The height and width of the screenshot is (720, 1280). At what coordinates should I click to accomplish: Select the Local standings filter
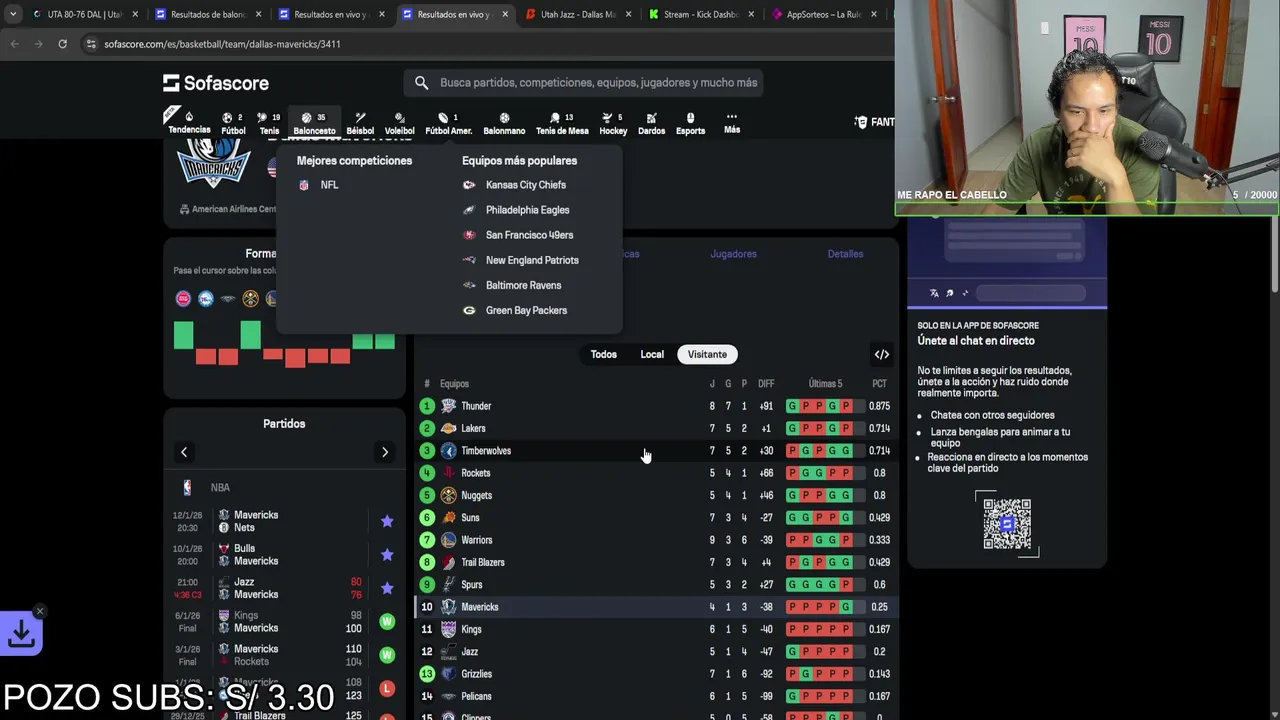(x=652, y=354)
